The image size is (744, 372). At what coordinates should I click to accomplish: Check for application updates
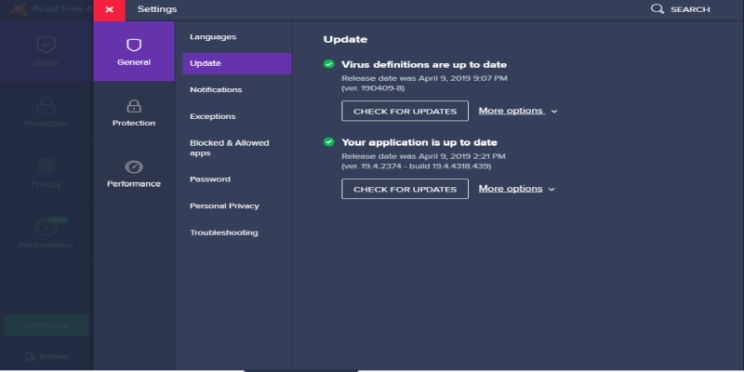tap(405, 189)
